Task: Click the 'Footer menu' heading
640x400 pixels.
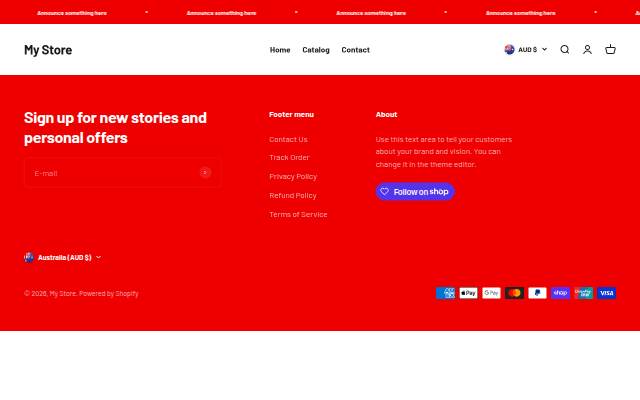Action: point(291,115)
